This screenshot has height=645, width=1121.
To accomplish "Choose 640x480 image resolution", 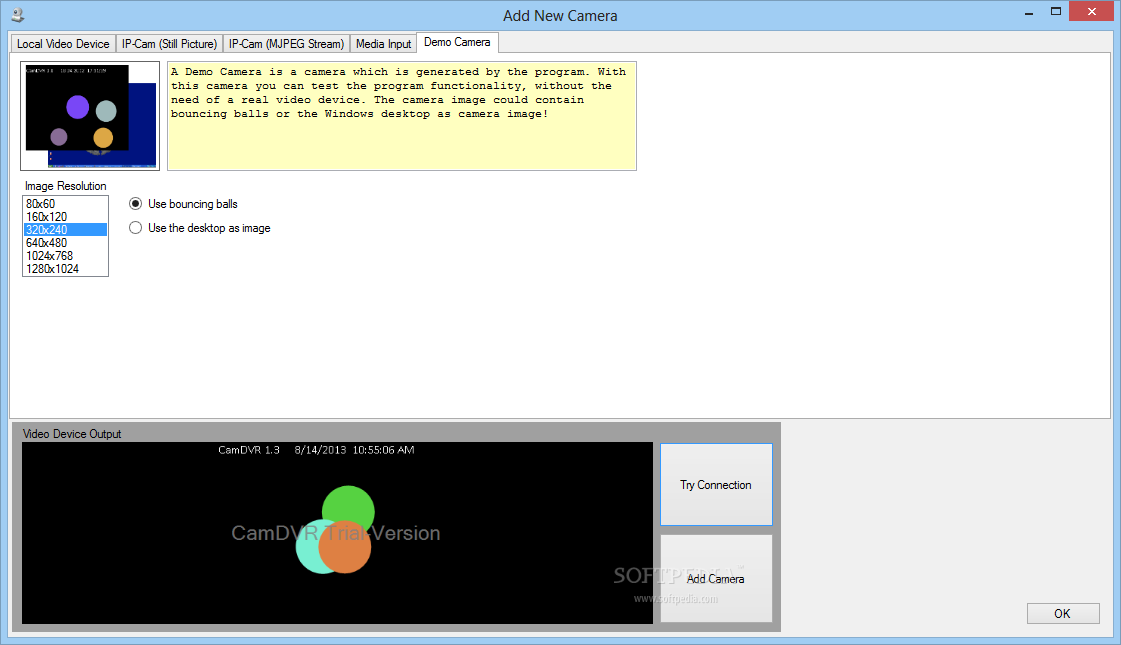I will coord(65,243).
